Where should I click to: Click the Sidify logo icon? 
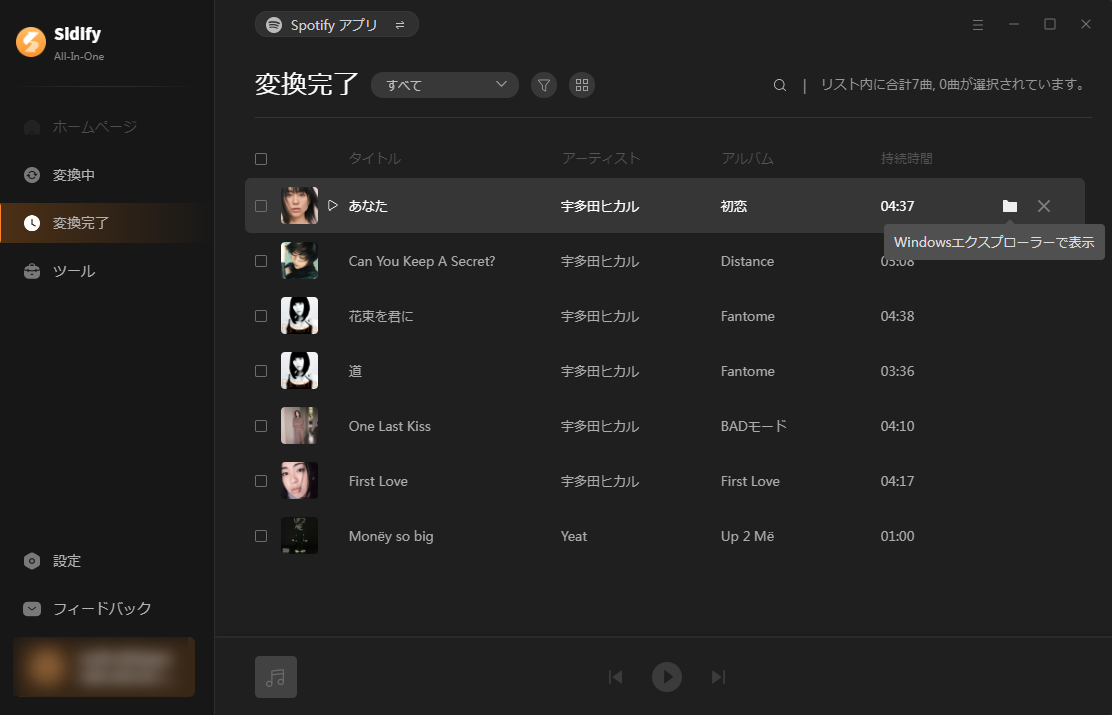[x=30, y=42]
